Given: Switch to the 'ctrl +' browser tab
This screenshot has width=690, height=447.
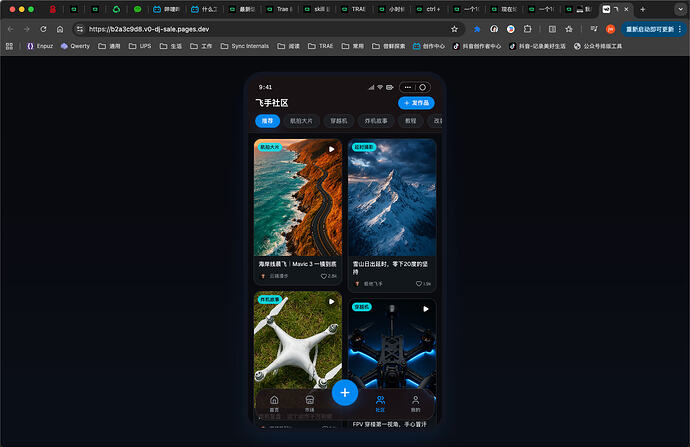Looking at the screenshot, I should pyautogui.click(x=429, y=9).
